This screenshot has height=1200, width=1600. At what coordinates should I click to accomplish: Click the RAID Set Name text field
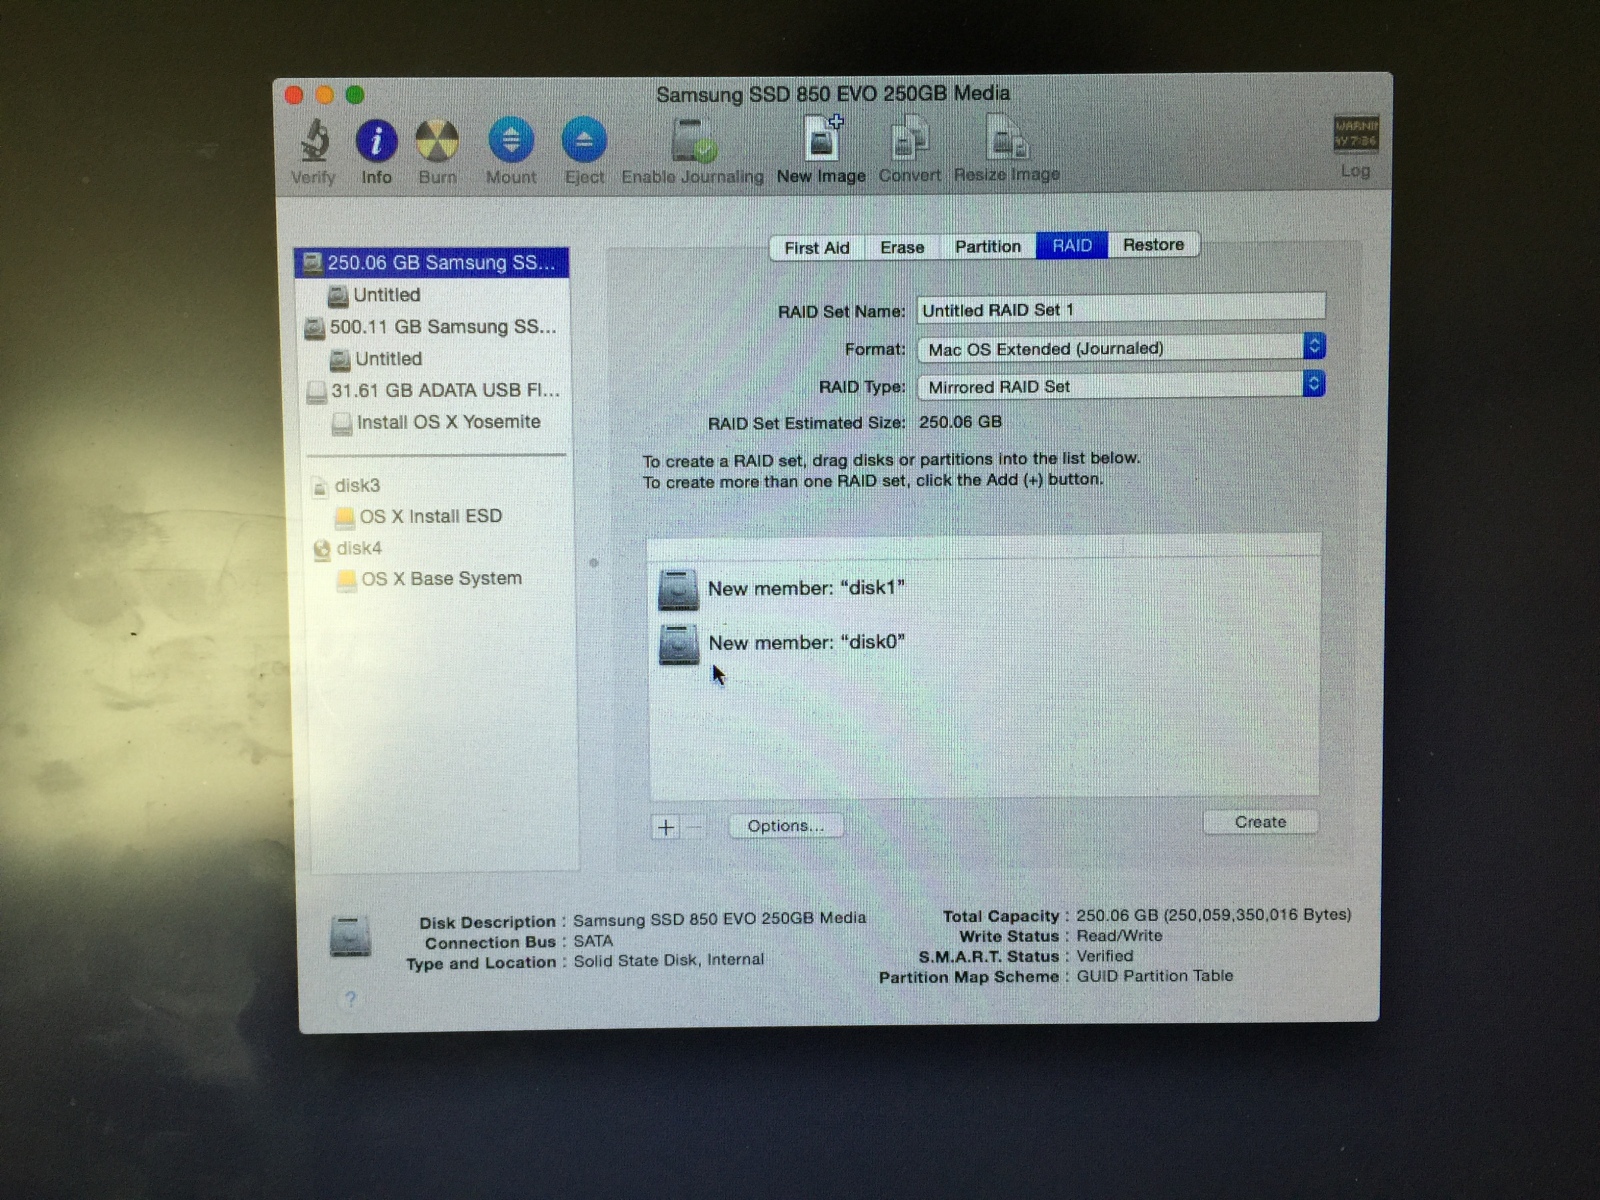[x=1121, y=309]
